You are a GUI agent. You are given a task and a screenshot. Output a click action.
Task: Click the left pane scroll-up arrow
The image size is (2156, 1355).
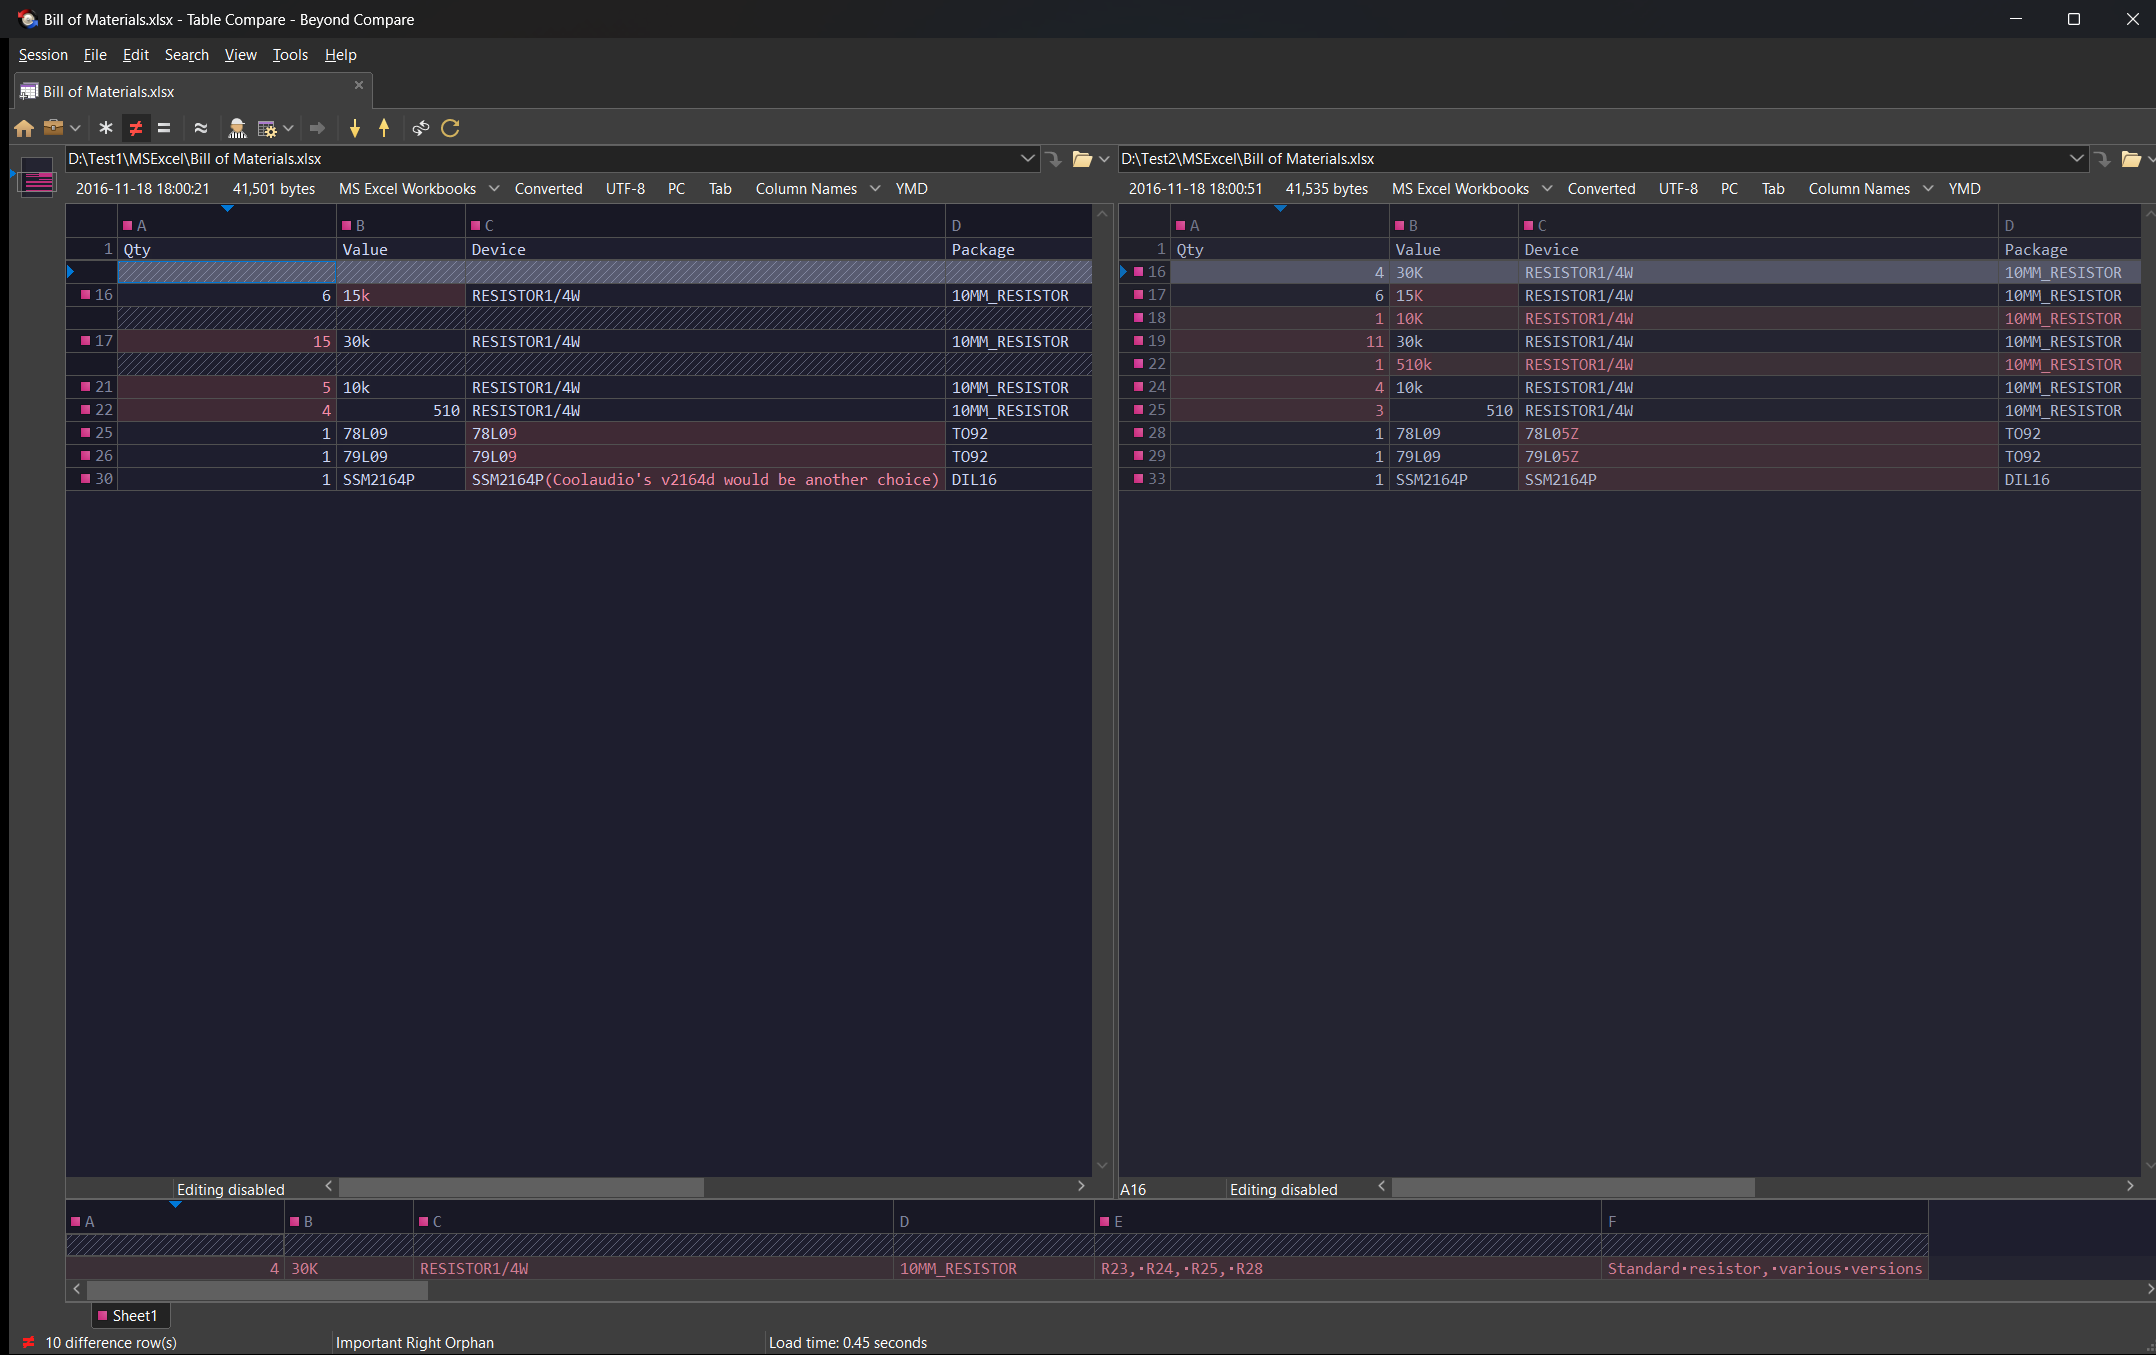(1102, 213)
